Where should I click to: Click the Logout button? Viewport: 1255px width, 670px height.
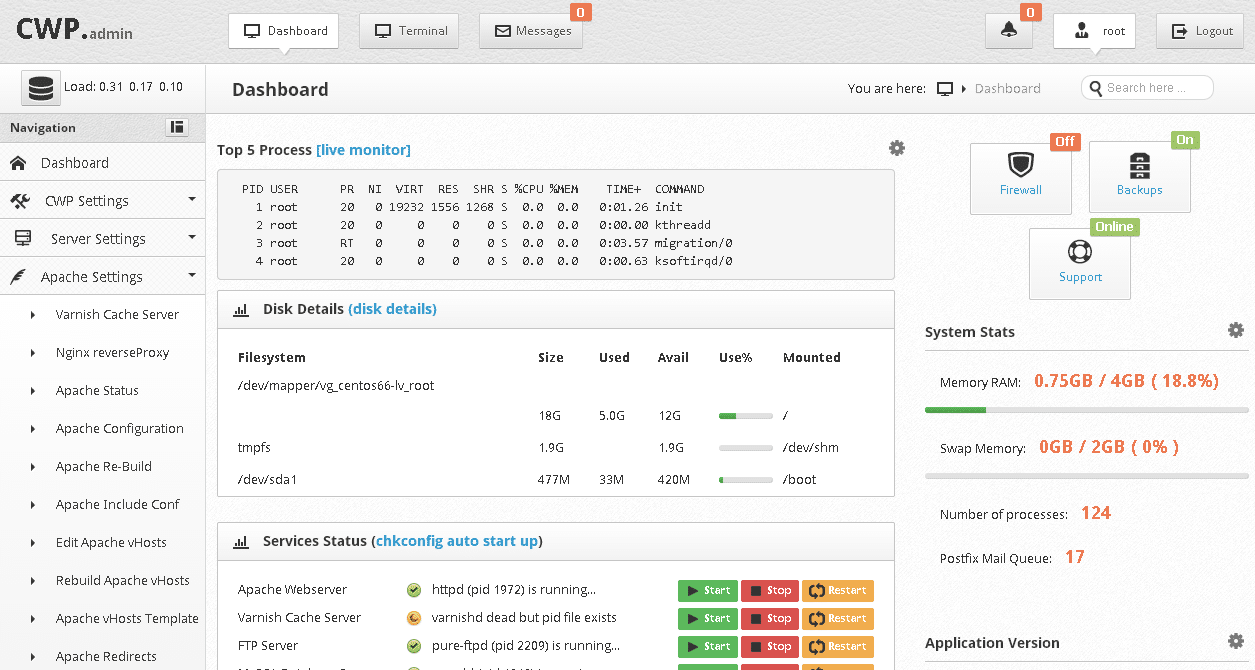[1200, 31]
